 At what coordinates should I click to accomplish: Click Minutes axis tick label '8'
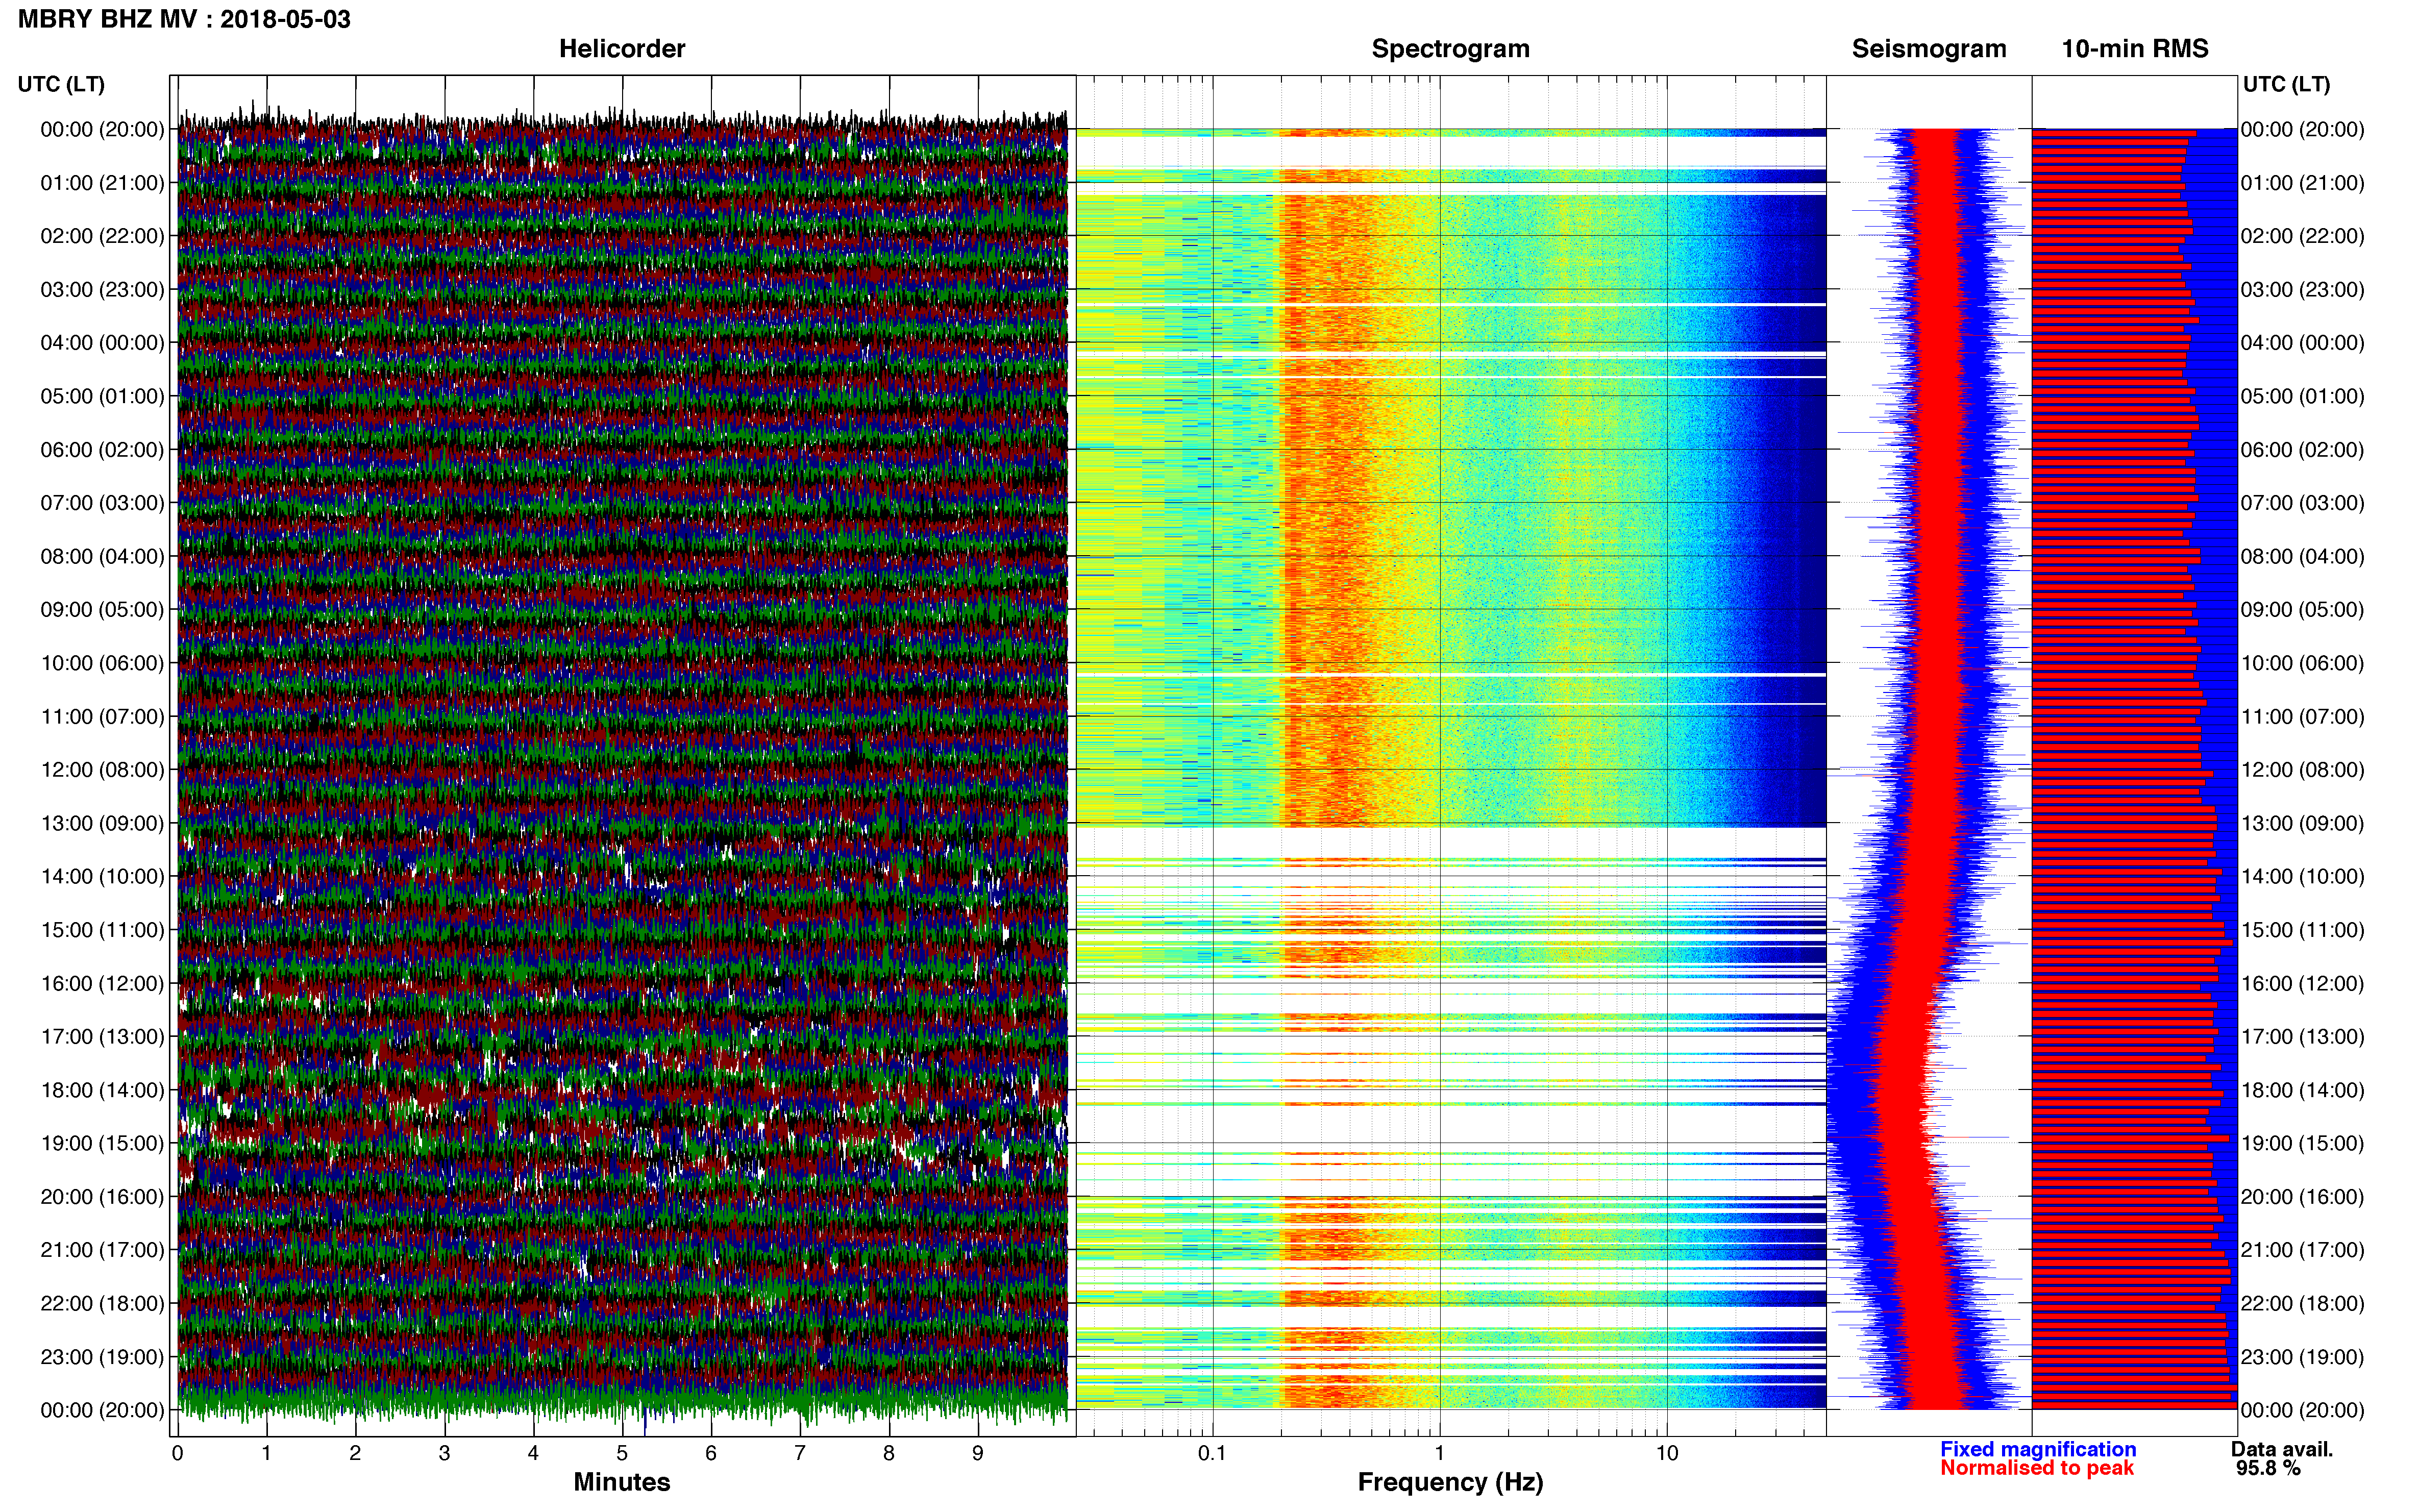point(889,1453)
